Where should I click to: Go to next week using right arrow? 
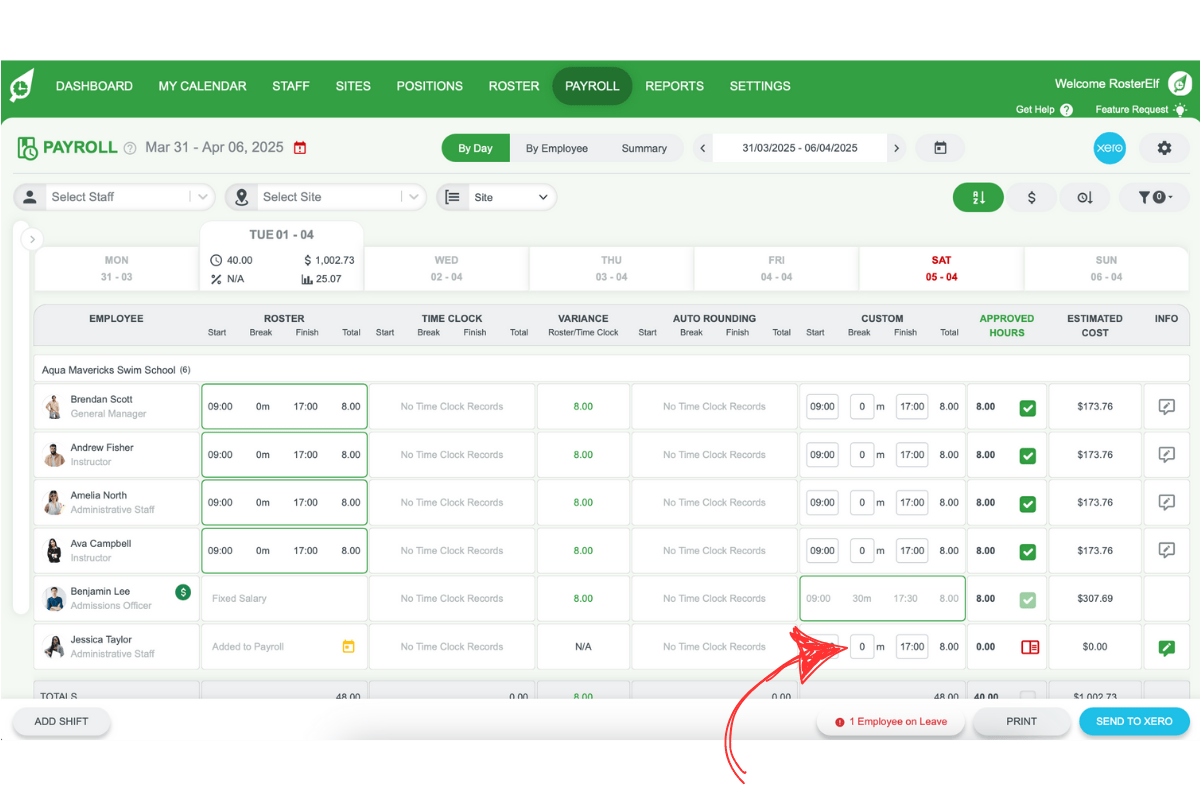tap(896, 148)
